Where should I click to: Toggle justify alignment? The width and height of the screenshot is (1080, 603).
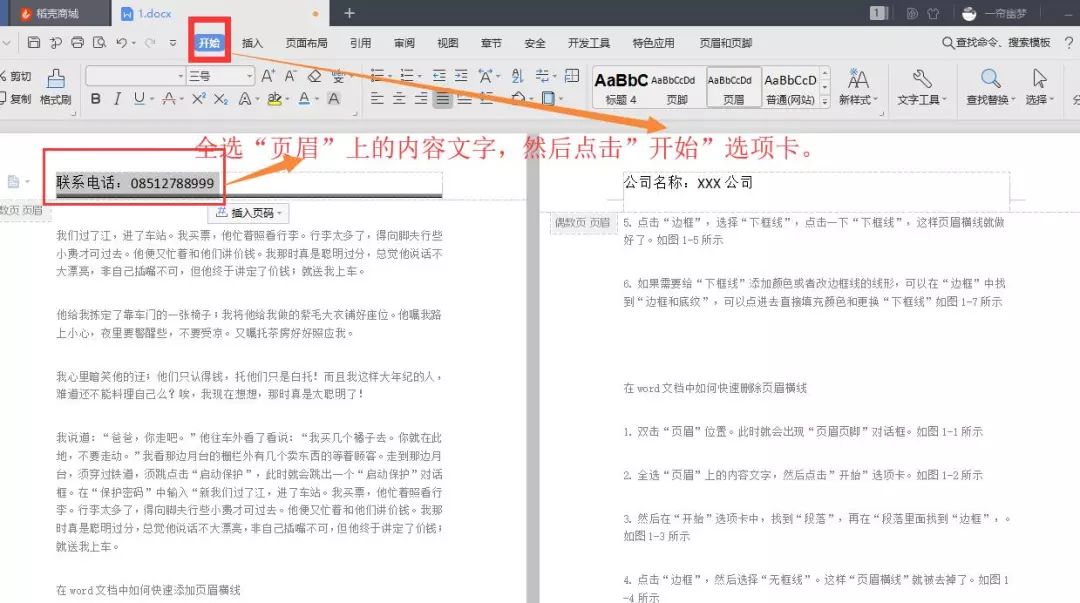442,99
